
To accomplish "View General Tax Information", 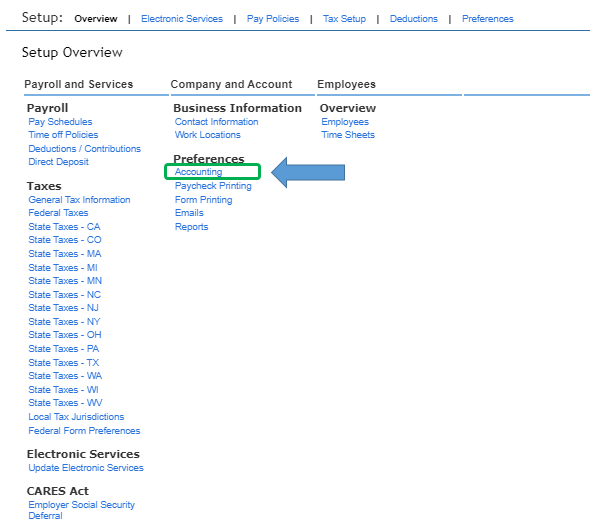I will pyautogui.click(x=79, y=200).
